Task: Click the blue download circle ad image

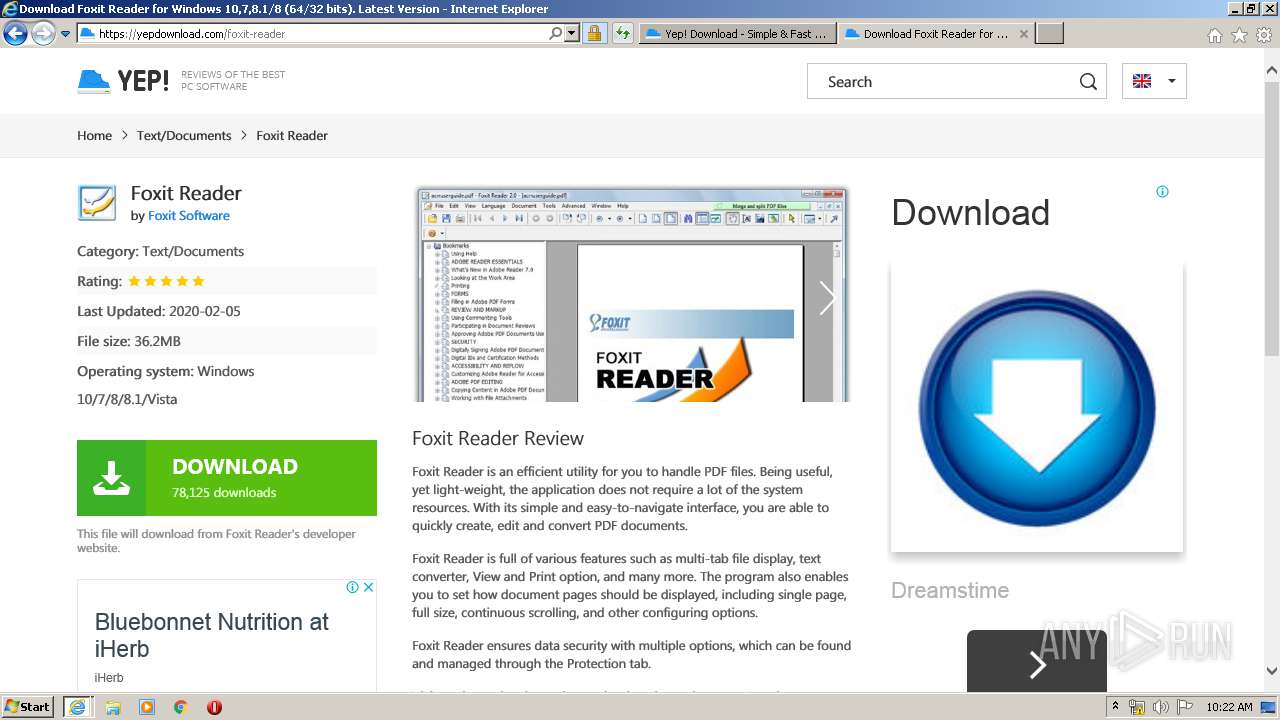Action: (x=1037, y=407)
